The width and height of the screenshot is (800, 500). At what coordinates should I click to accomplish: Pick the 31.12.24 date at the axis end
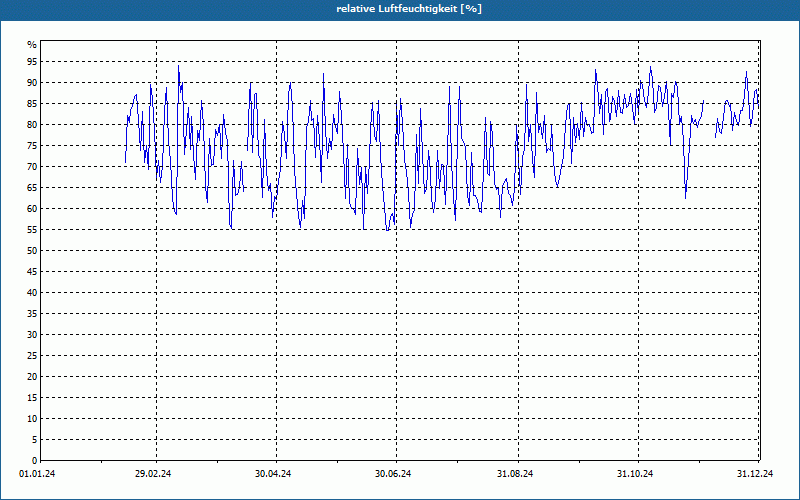click(x=754, y=474)
